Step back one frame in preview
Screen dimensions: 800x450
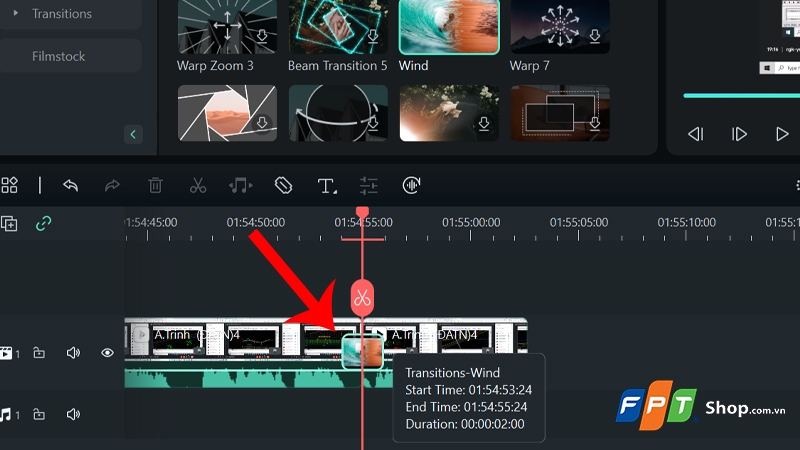coord(696,134)
